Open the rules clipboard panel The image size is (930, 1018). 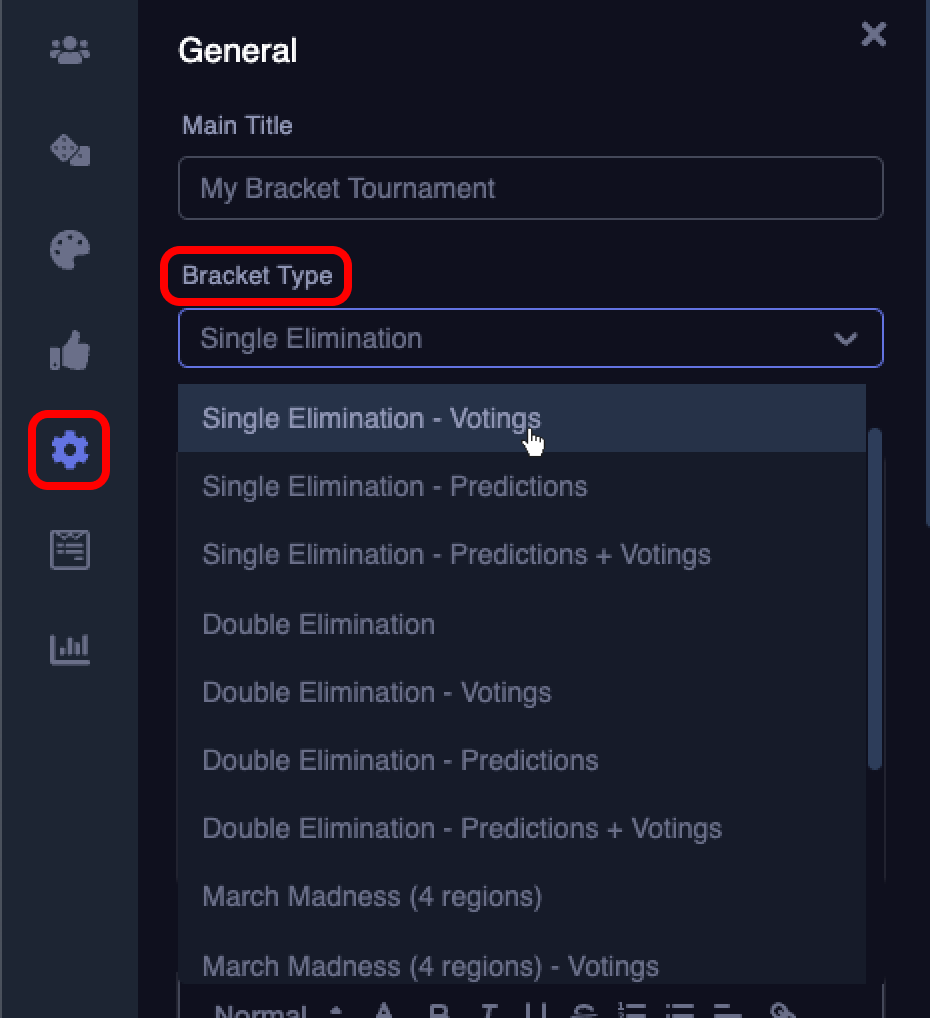pyautogui.click(x=69, y=549)
